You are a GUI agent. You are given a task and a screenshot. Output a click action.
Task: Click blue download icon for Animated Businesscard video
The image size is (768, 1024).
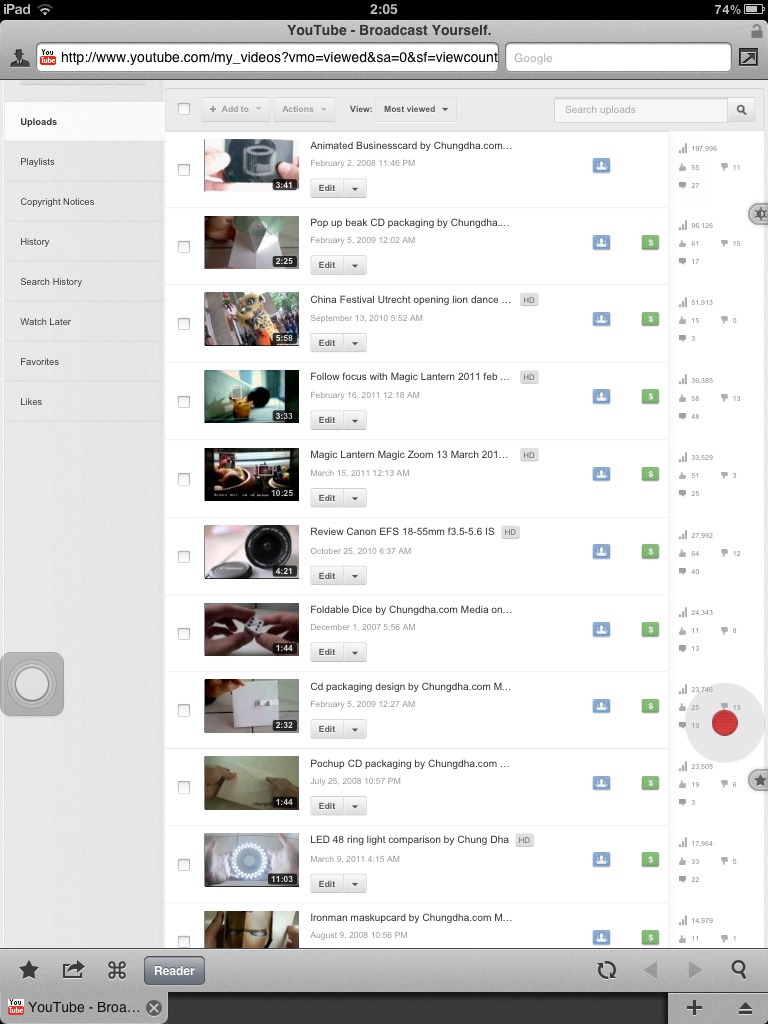(x=601, y=165)
